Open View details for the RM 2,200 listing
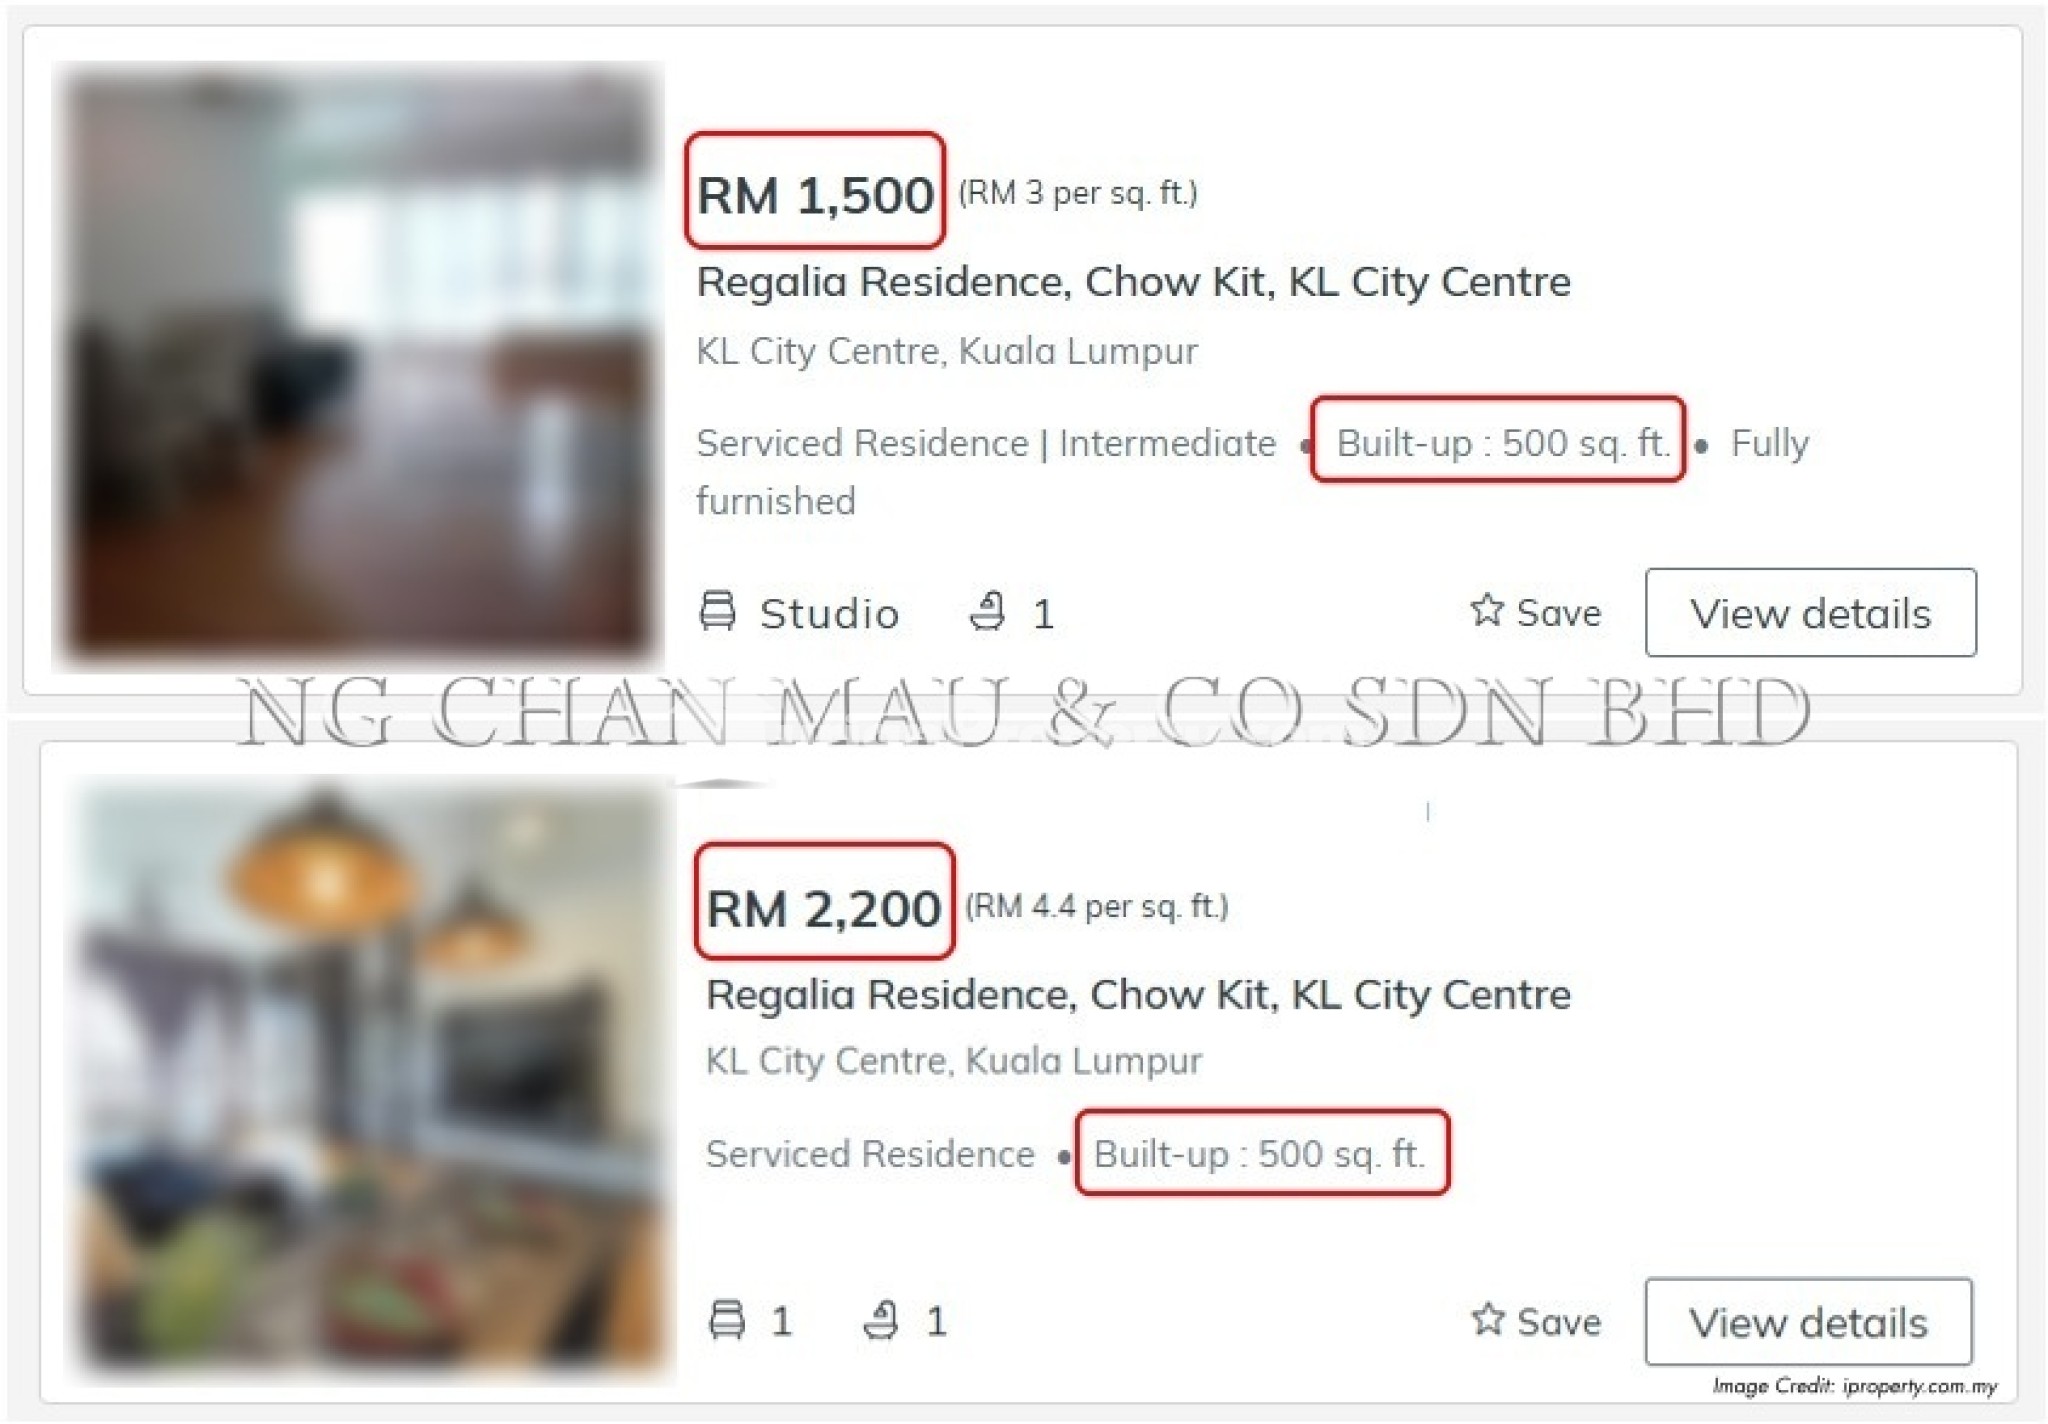This screenshot has height=1424, width=2048. point(1808,1321)
